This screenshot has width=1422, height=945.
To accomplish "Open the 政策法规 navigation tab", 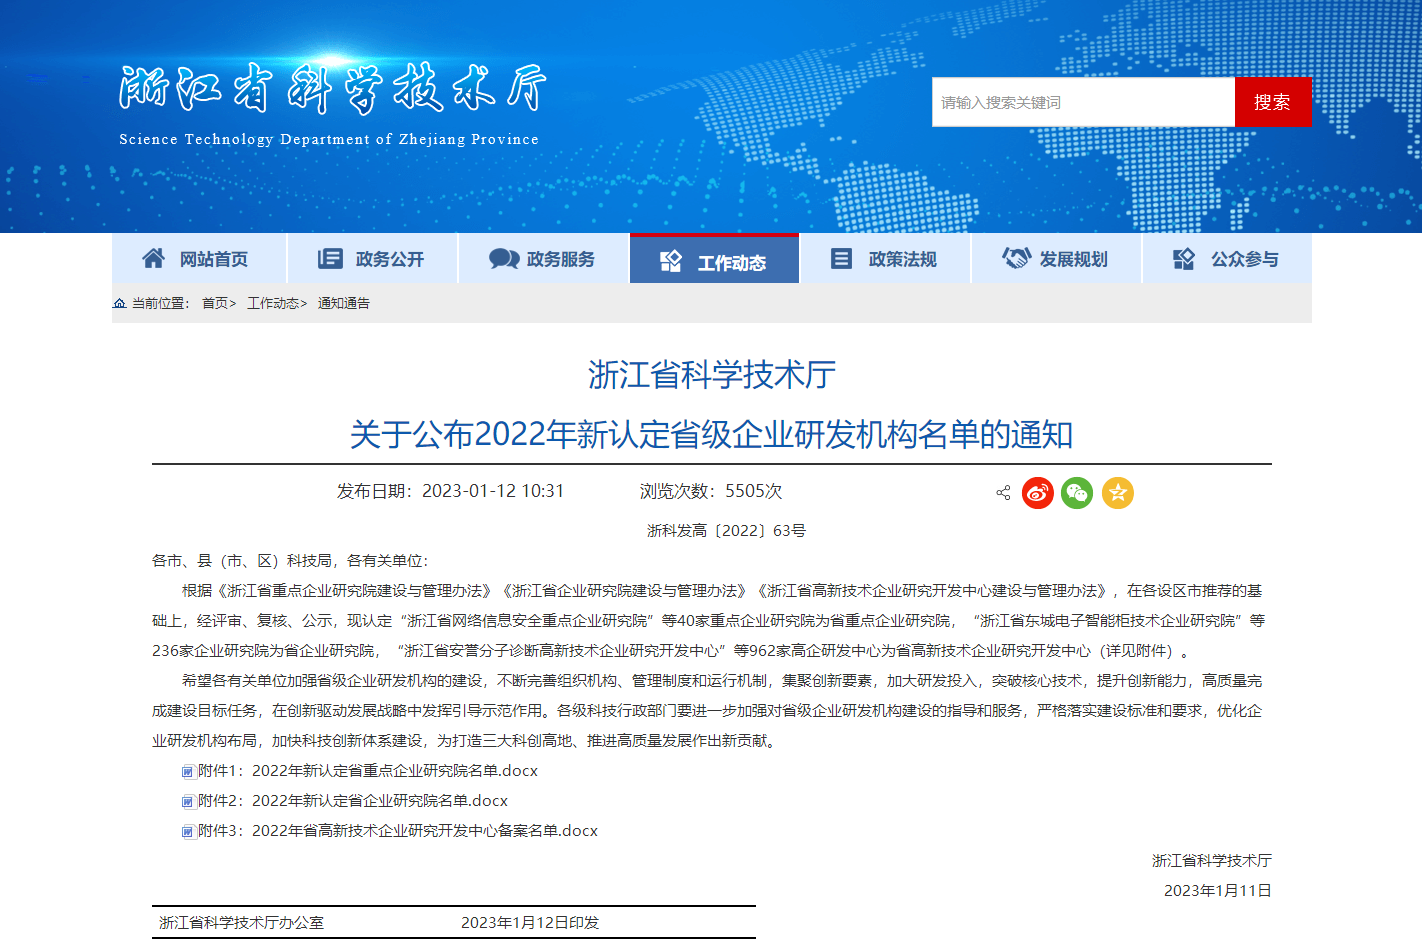I will [885, 259].
